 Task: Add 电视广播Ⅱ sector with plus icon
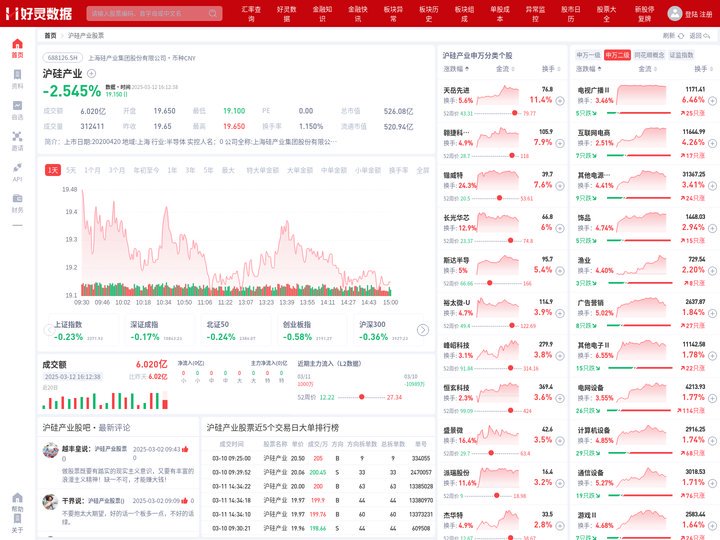(712, 101)
